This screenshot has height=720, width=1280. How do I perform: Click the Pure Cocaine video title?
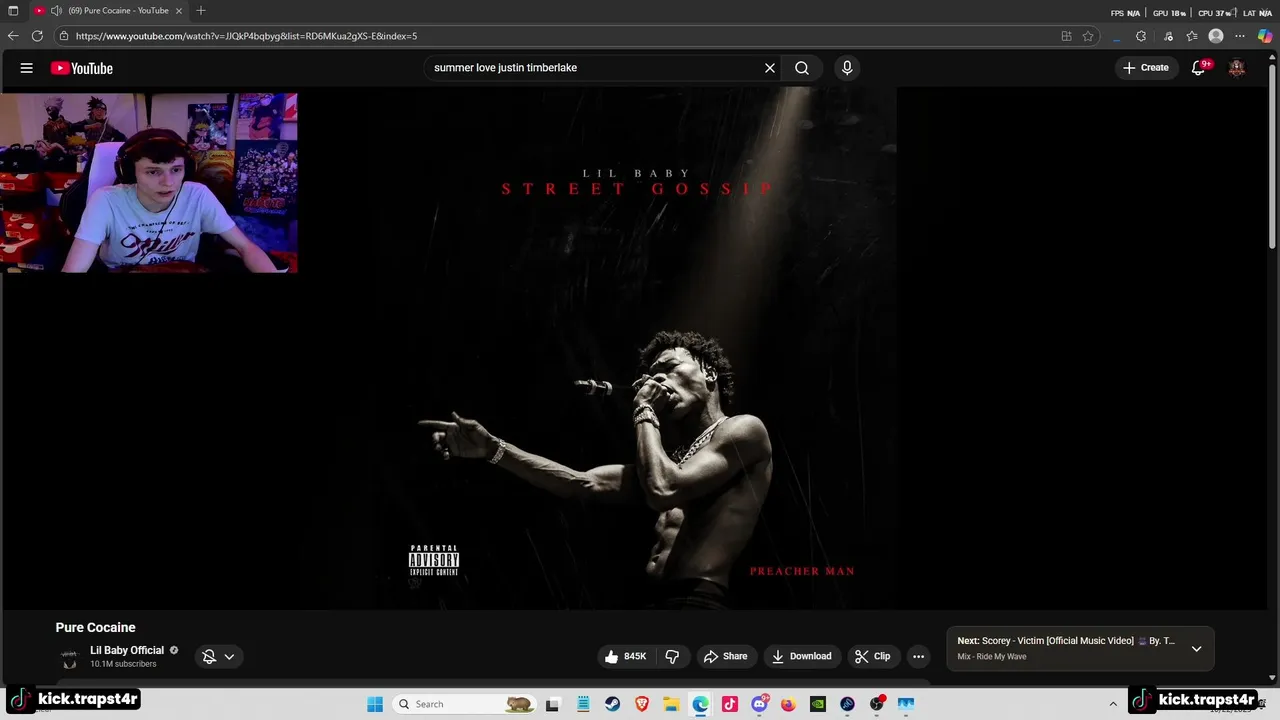(95, 627)
